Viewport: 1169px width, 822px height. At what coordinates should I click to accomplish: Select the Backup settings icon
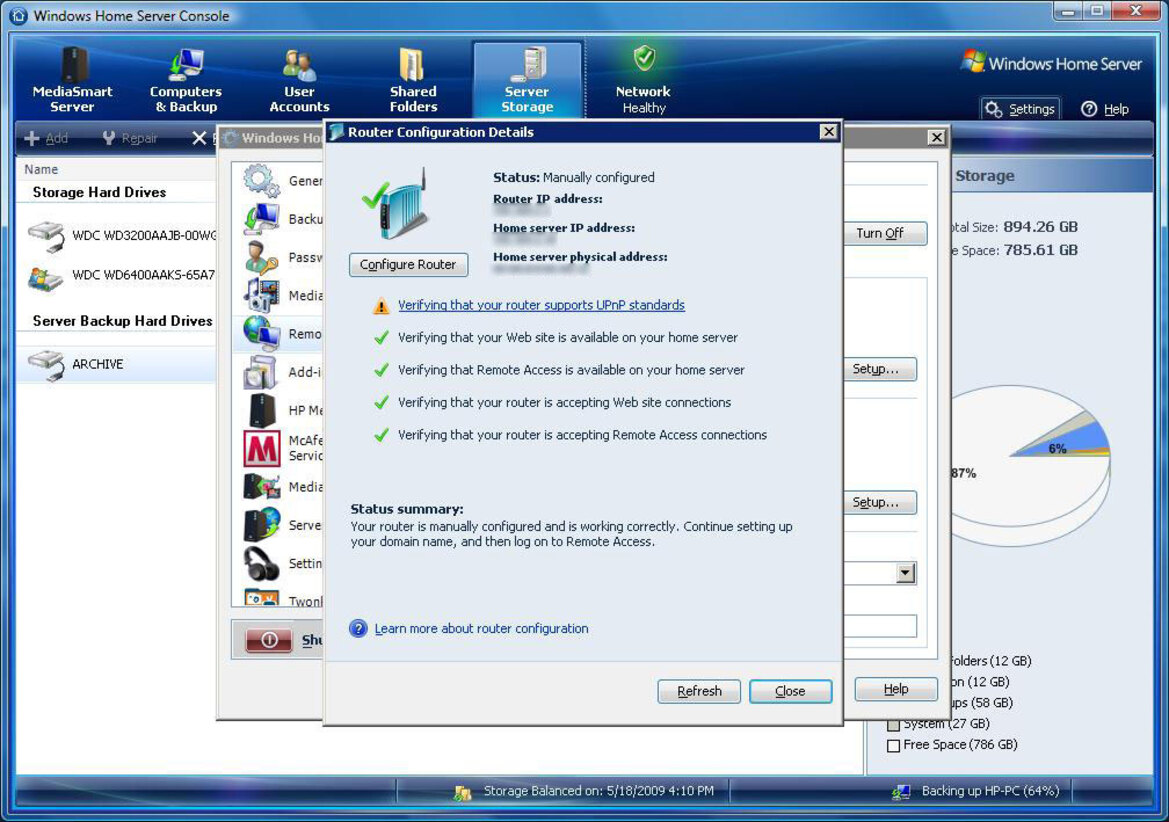pyautogui.click(x=261, y=219)
